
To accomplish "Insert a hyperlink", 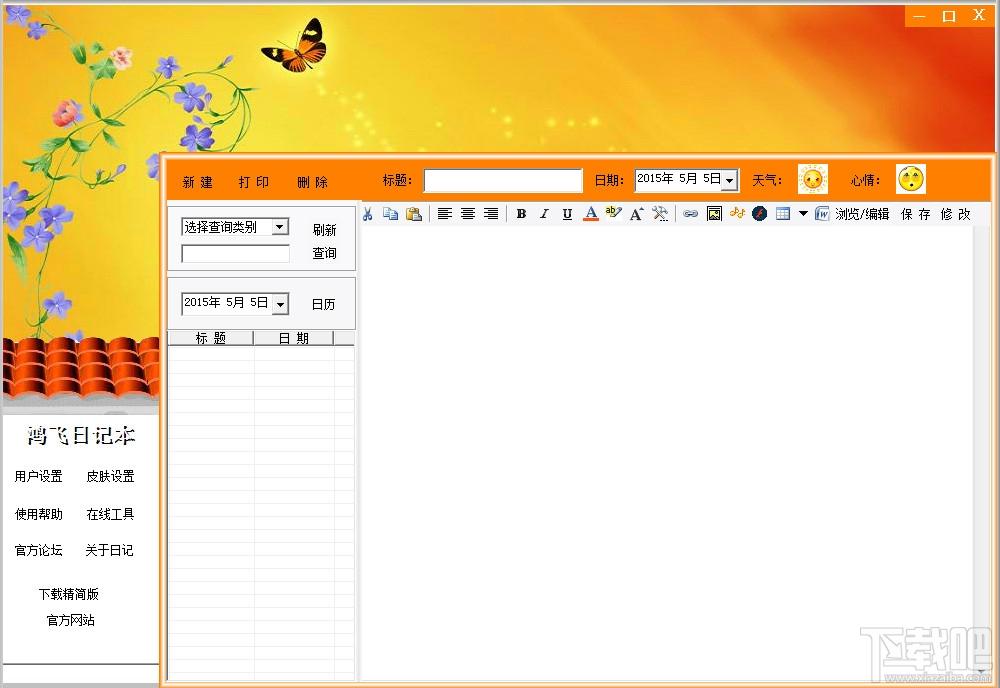I will tap(690, 214).
